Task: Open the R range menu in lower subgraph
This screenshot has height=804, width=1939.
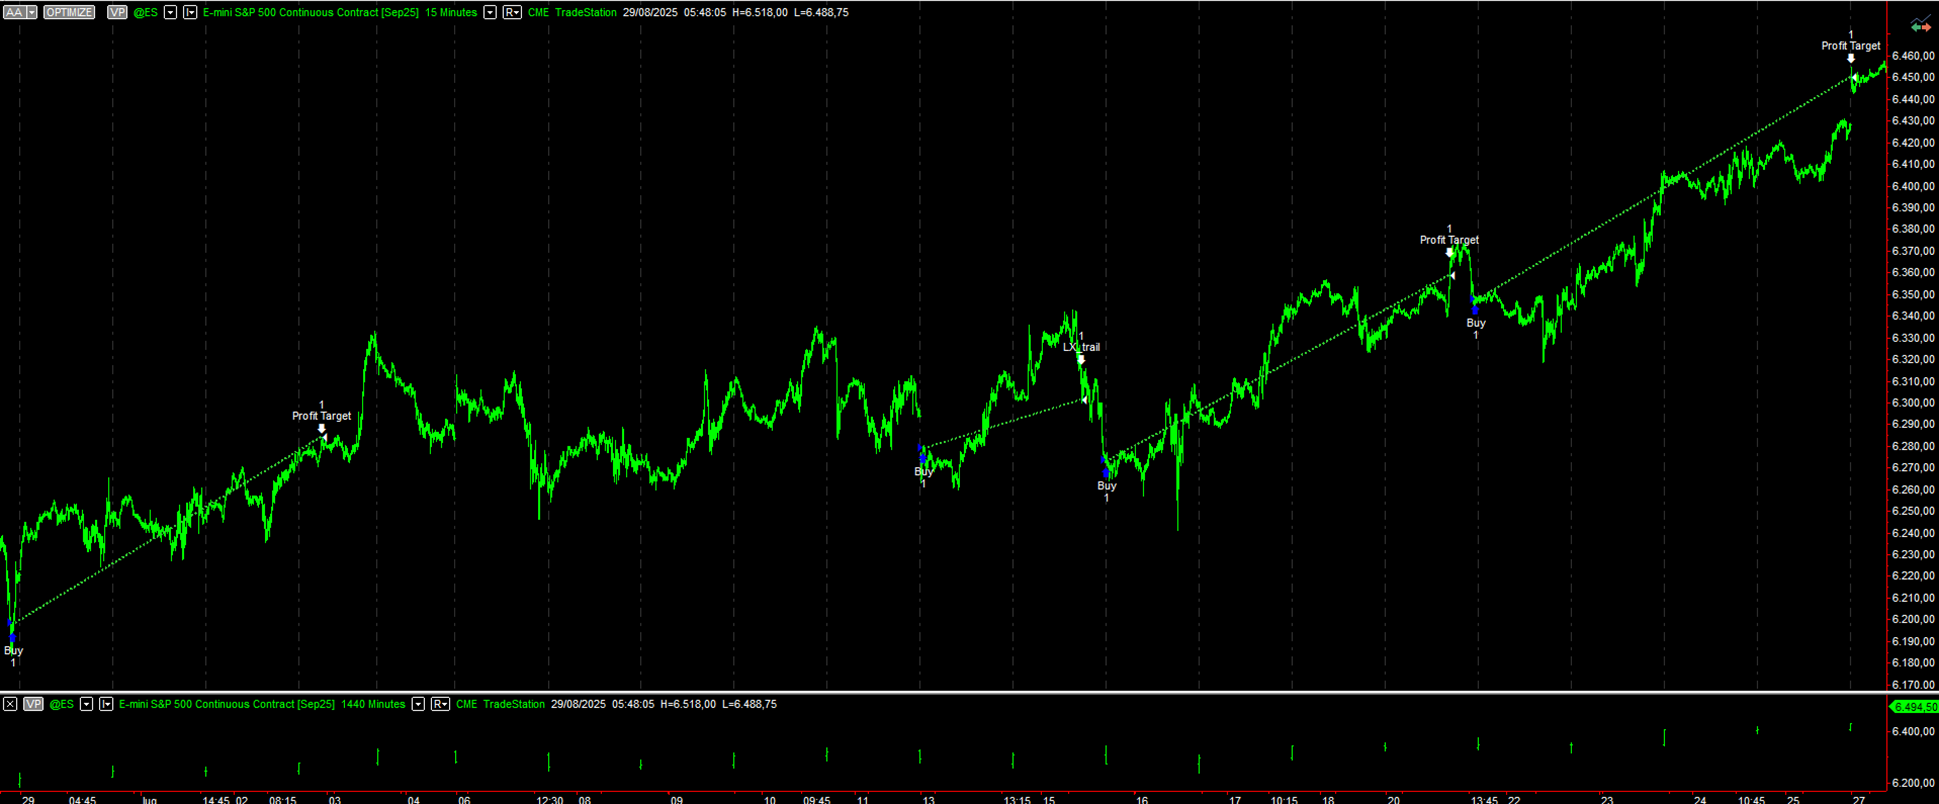Action: click(x=440, y=704)
